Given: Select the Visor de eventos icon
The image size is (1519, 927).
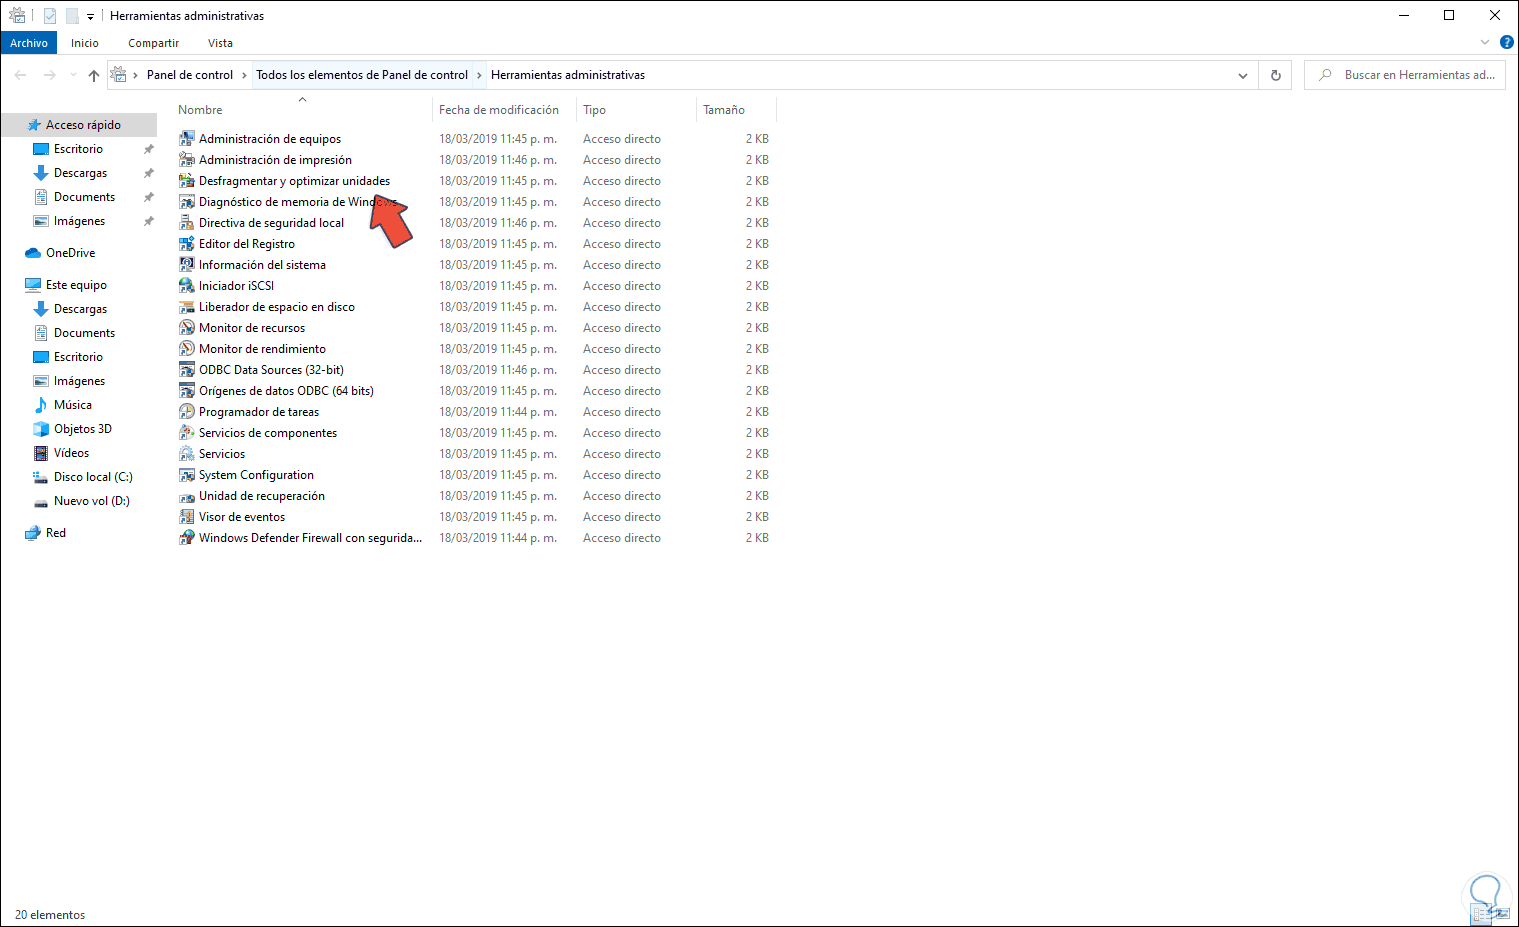Looking at the screenshot, I should tap(186, 517).
